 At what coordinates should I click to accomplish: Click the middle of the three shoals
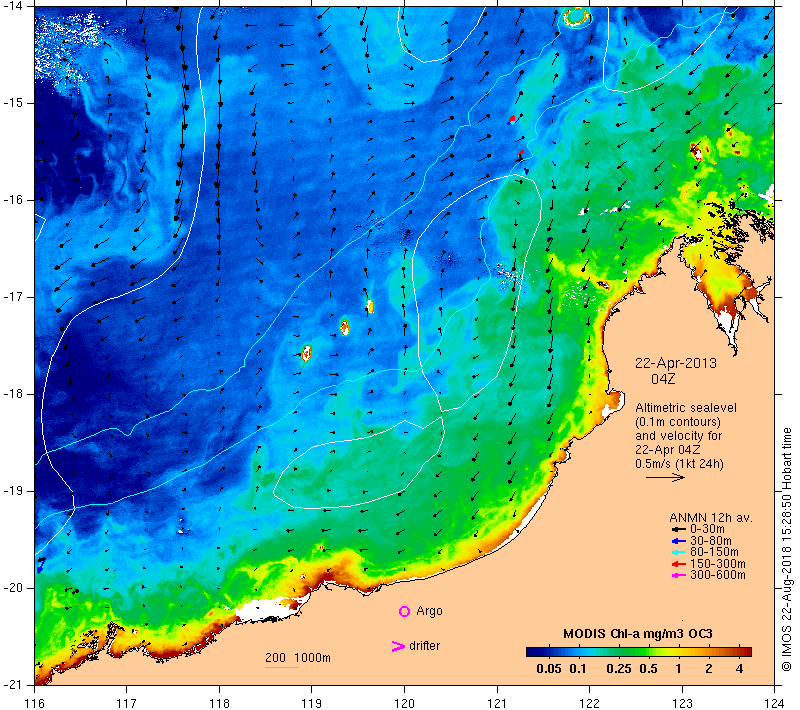coord(345,327)
